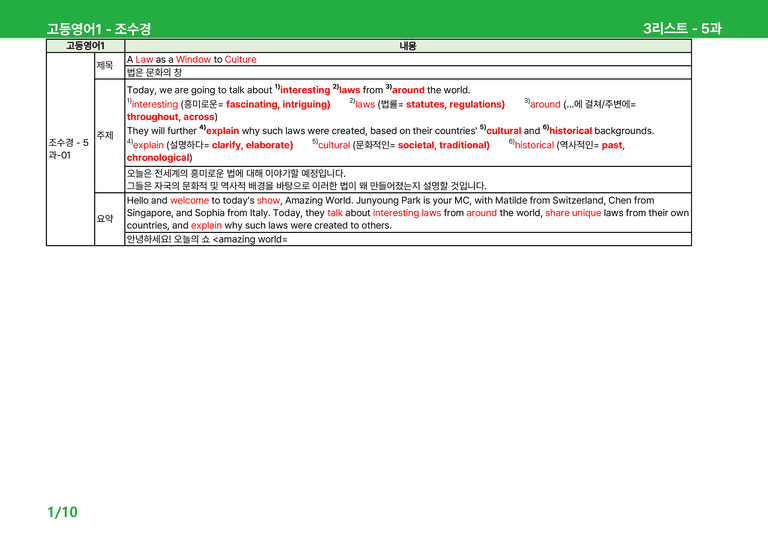Screen dimensions: 768x543
Task: Click synonyms statutes, regulations
Action: tap(455, 104)
